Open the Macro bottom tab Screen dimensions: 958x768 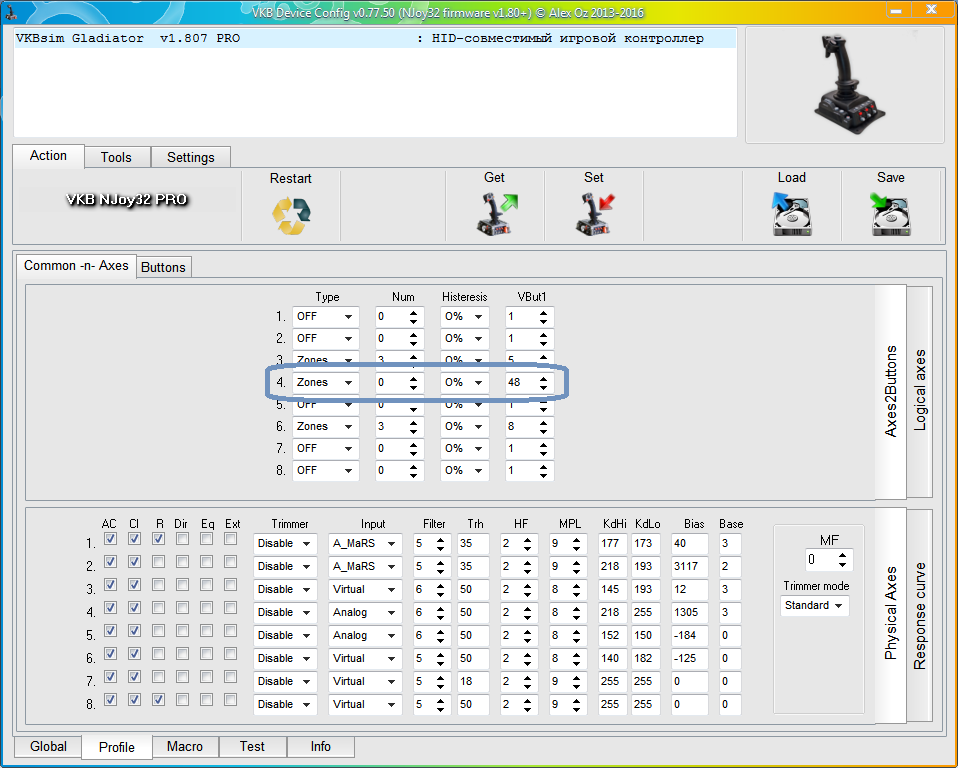pyautogui.click(x=185, y=746)
